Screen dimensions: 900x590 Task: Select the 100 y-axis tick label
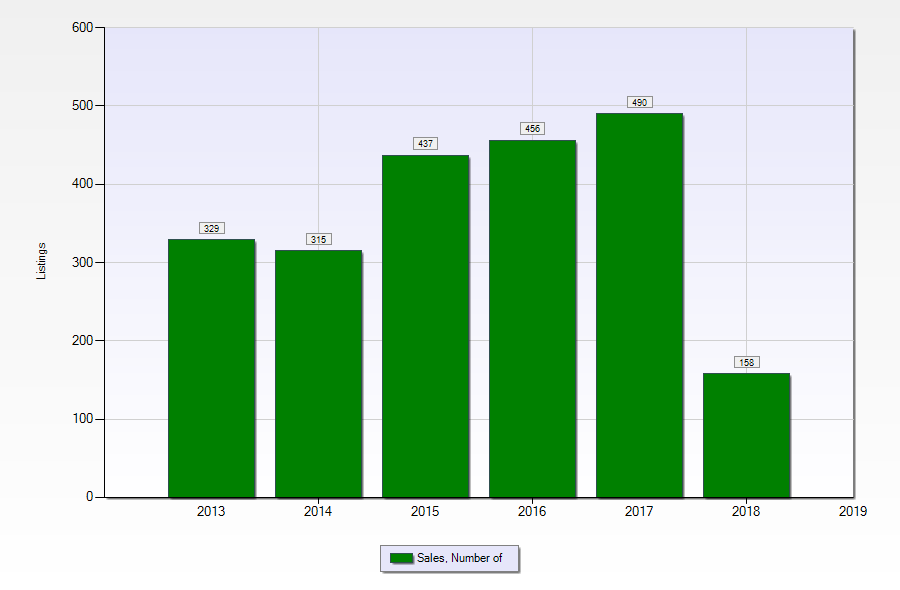(83, 419)
